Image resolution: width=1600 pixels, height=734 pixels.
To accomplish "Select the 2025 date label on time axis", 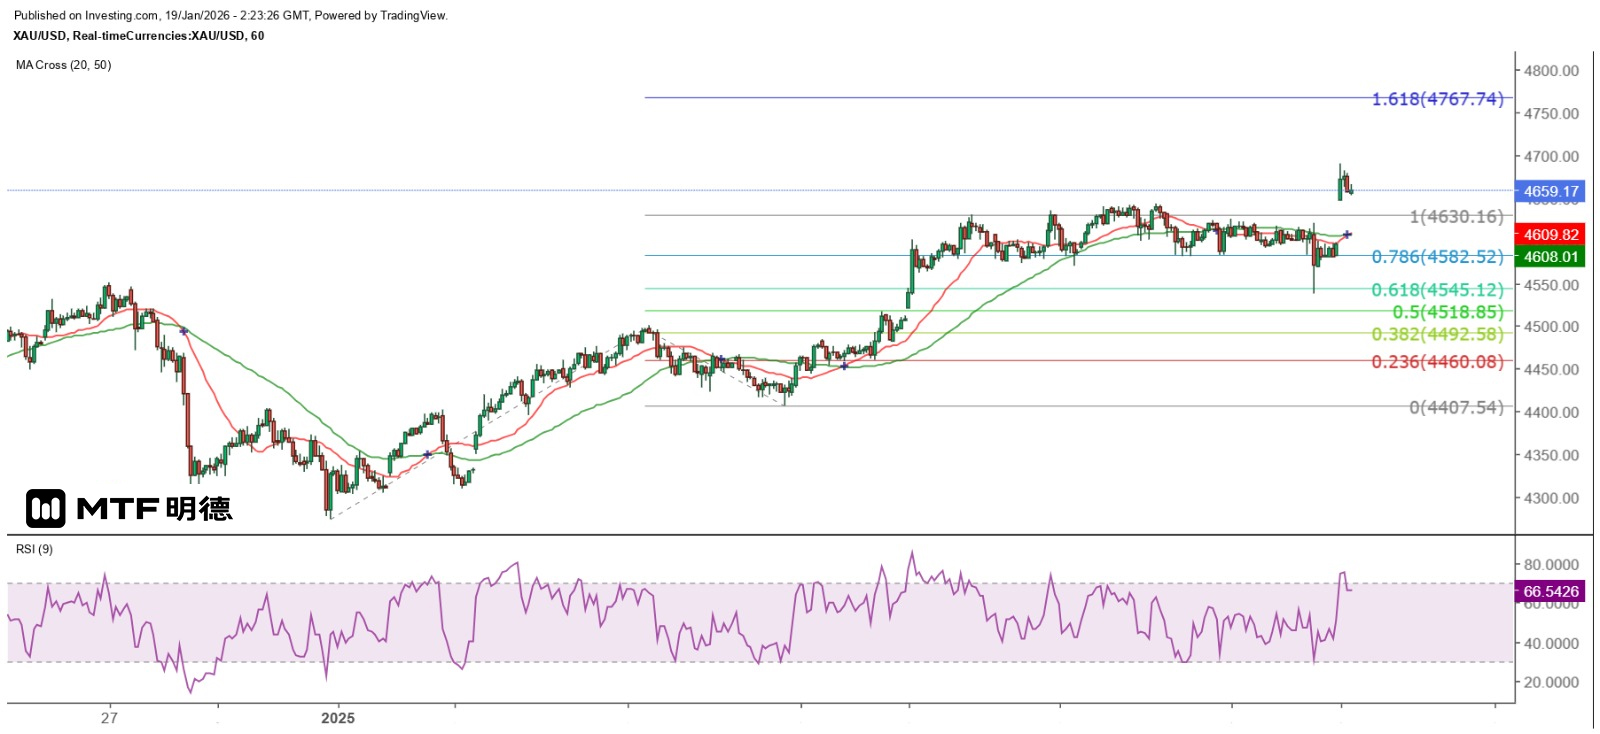I will tap(338, 718).
